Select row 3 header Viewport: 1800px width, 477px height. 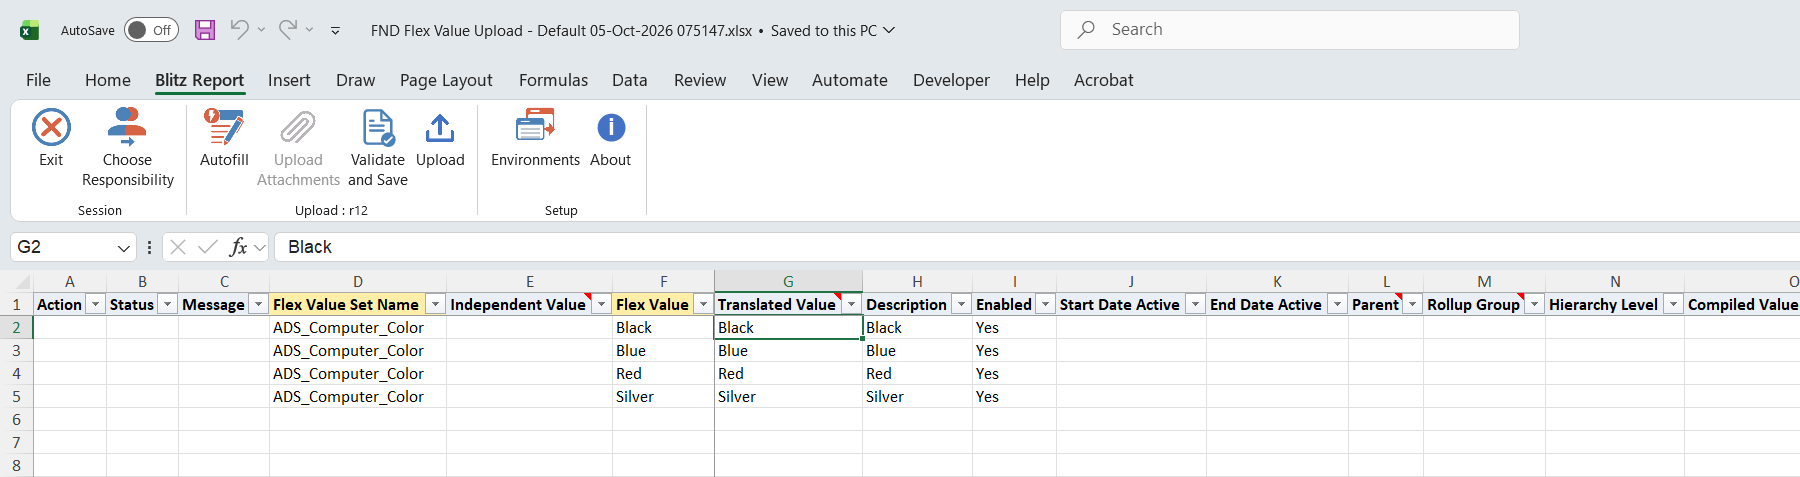(x=16, y=351)
